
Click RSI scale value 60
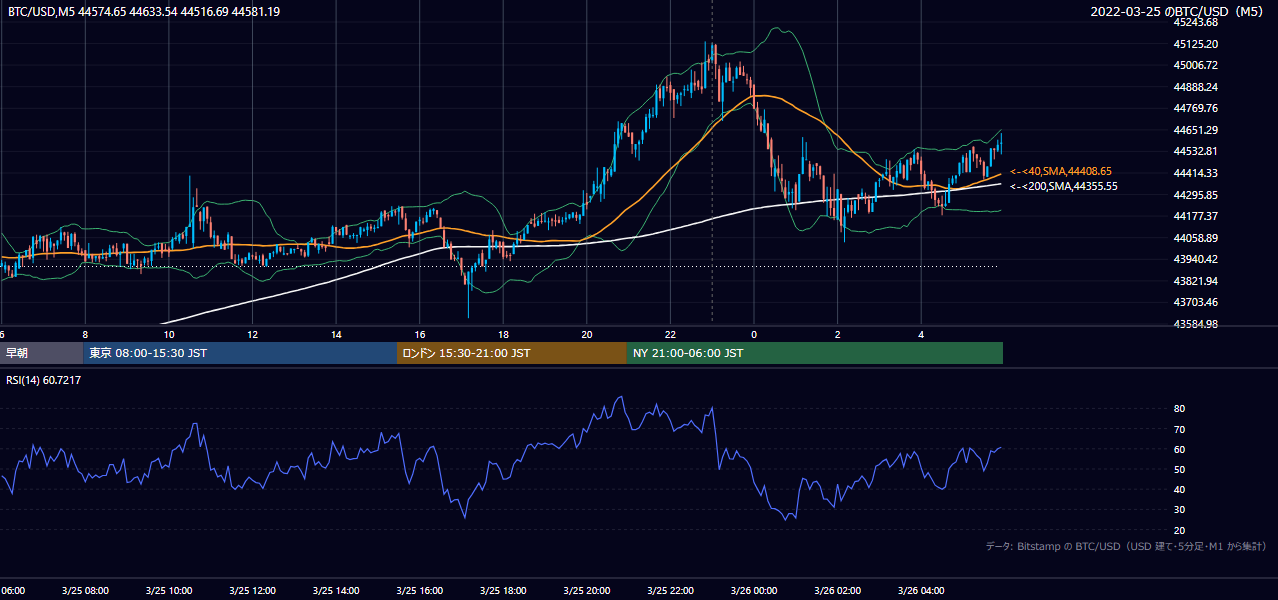coord(1179,449)
